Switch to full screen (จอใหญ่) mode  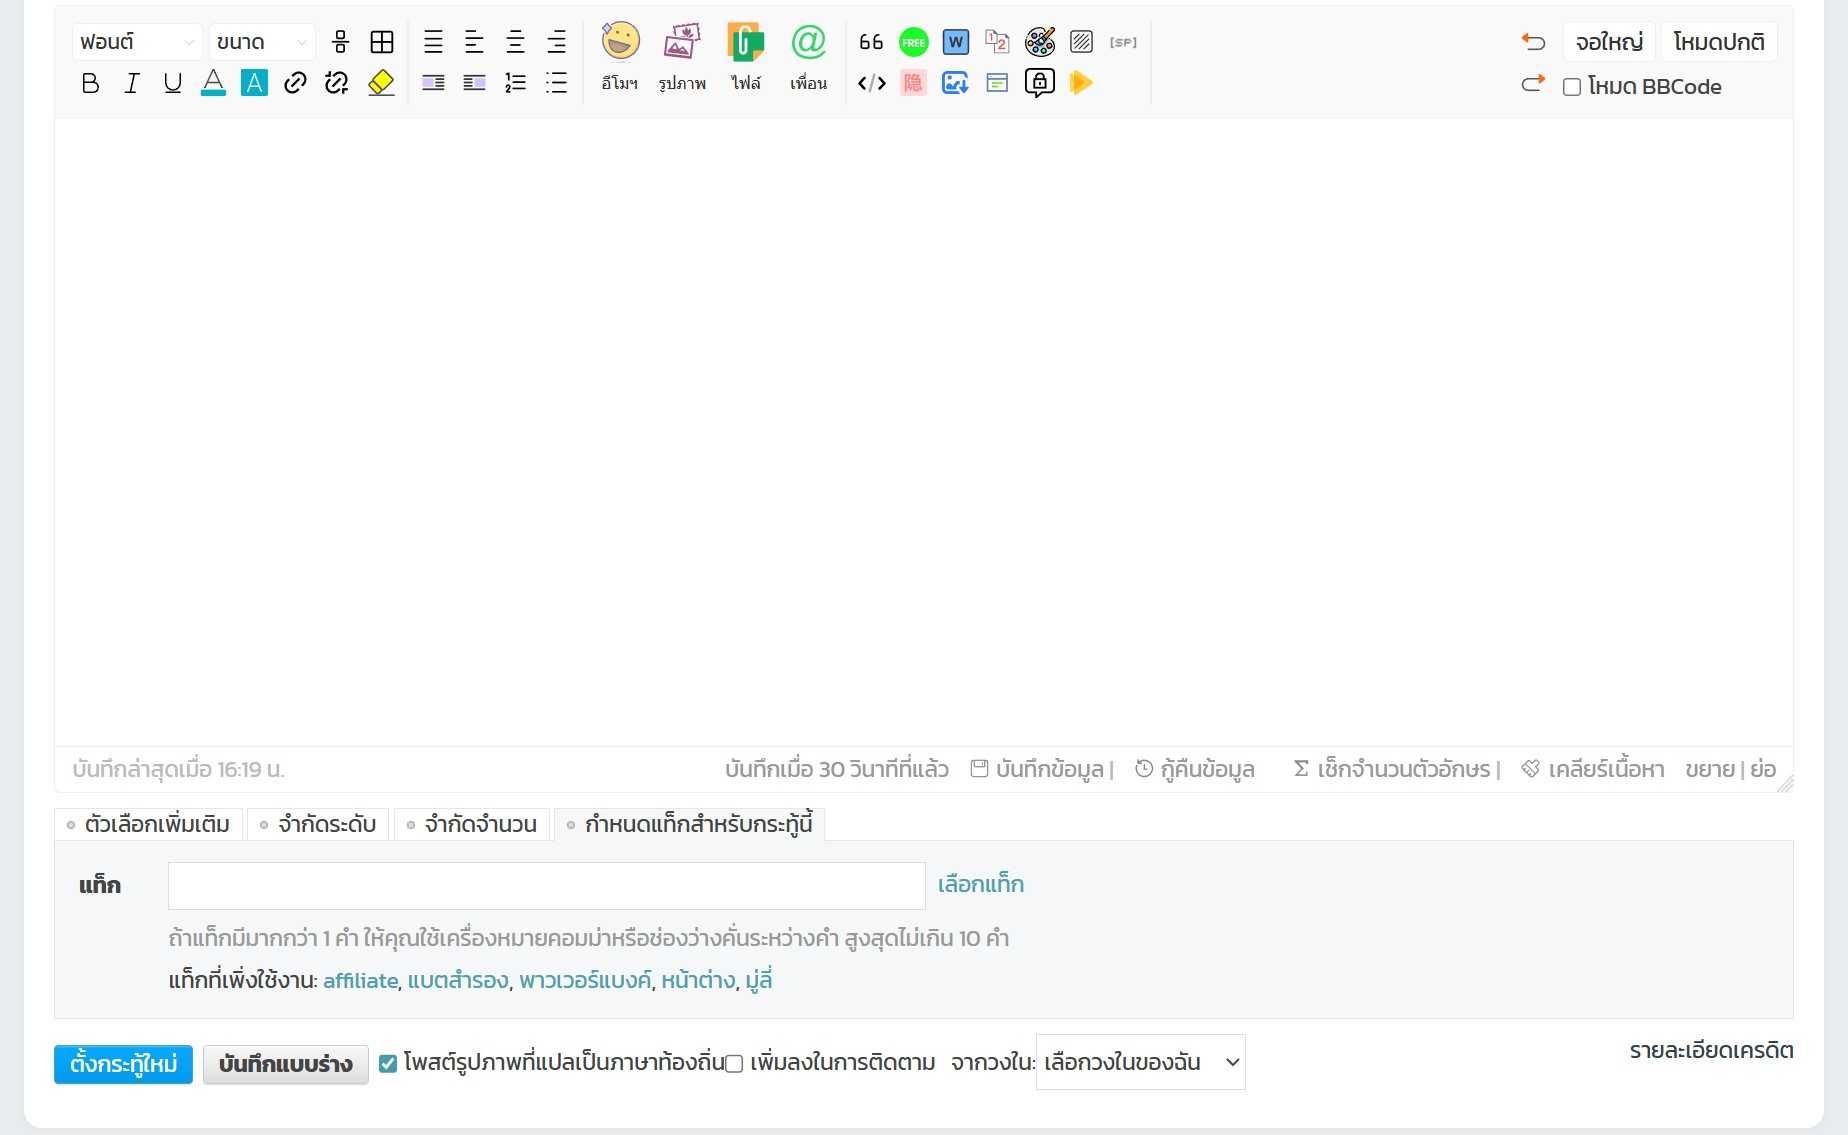point(1609,42)
